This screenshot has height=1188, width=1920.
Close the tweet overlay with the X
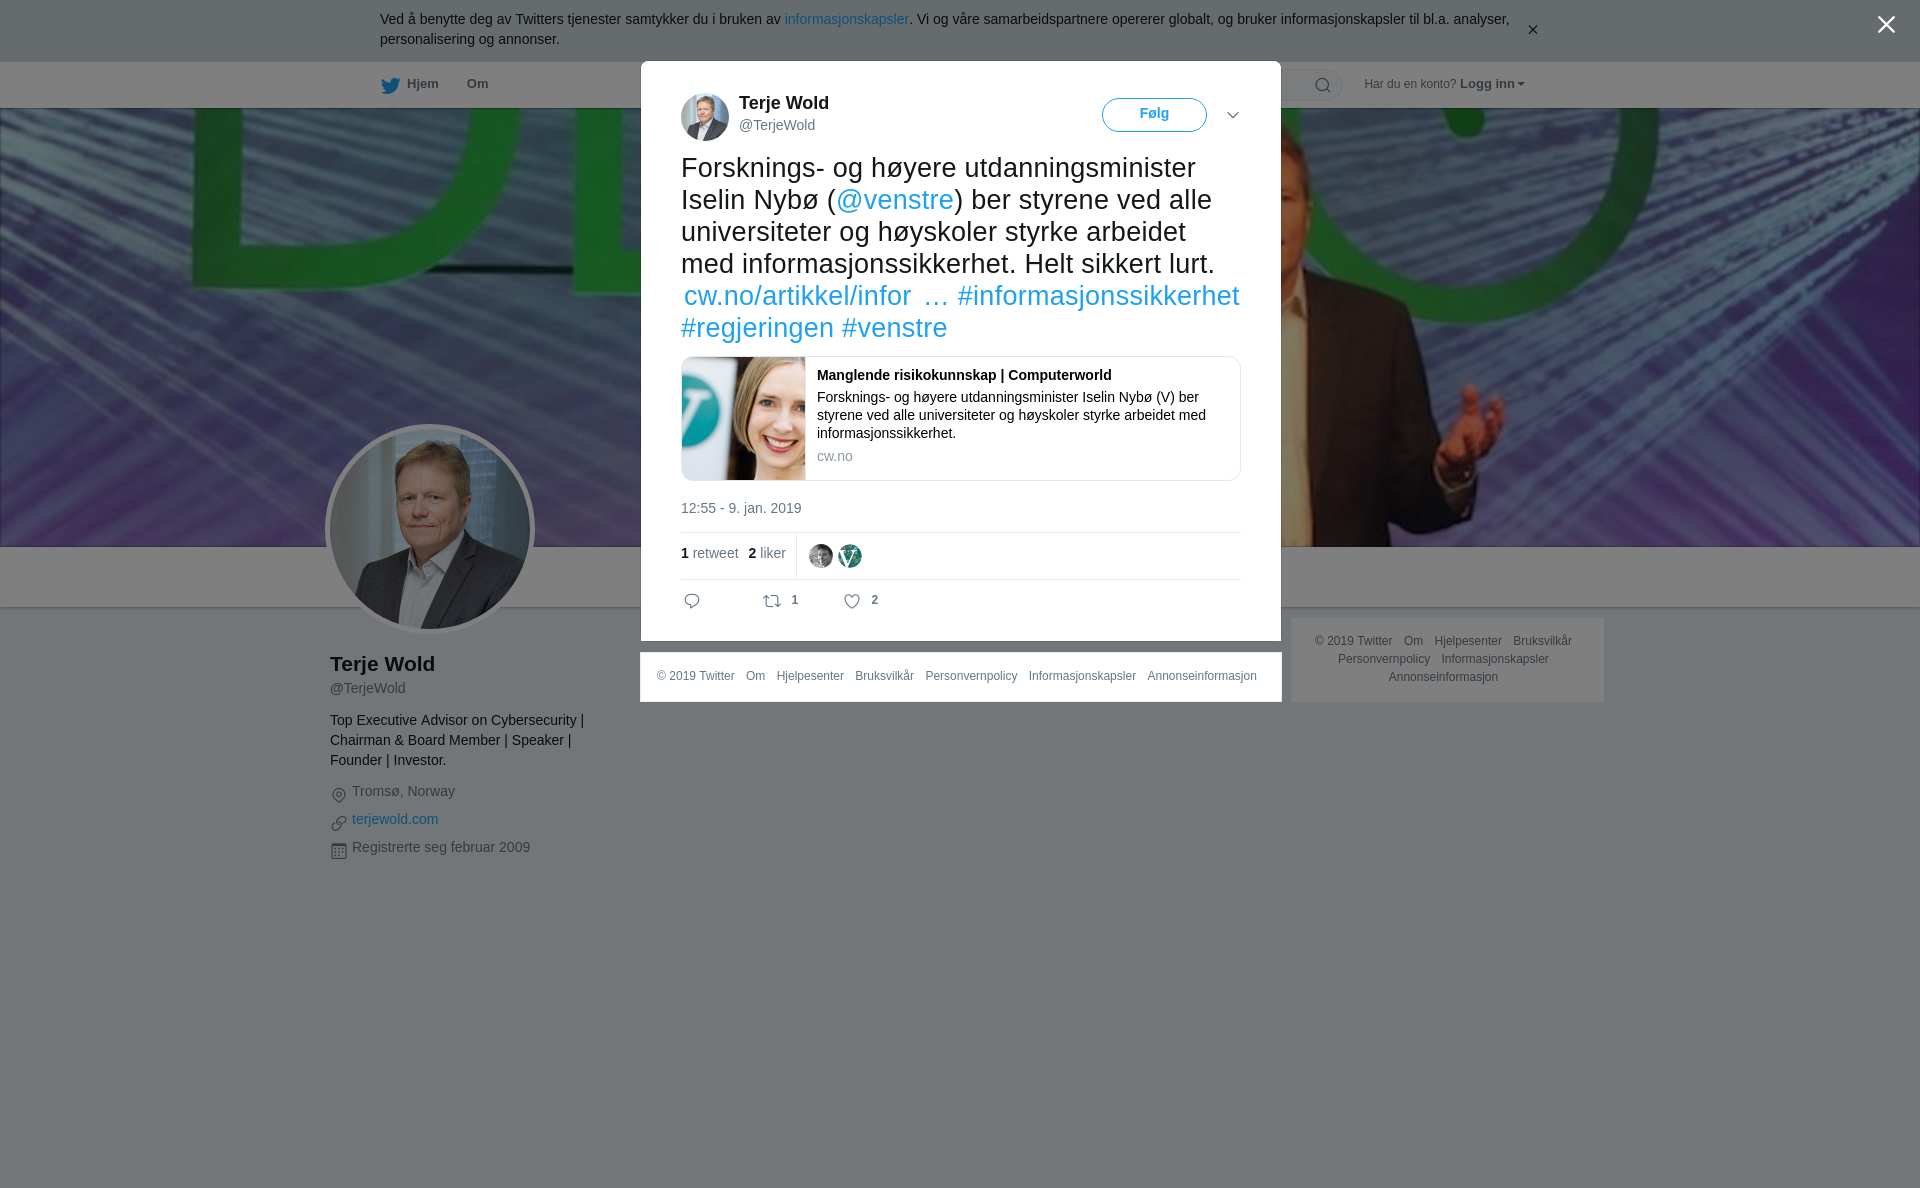(x=1886, y=25)
